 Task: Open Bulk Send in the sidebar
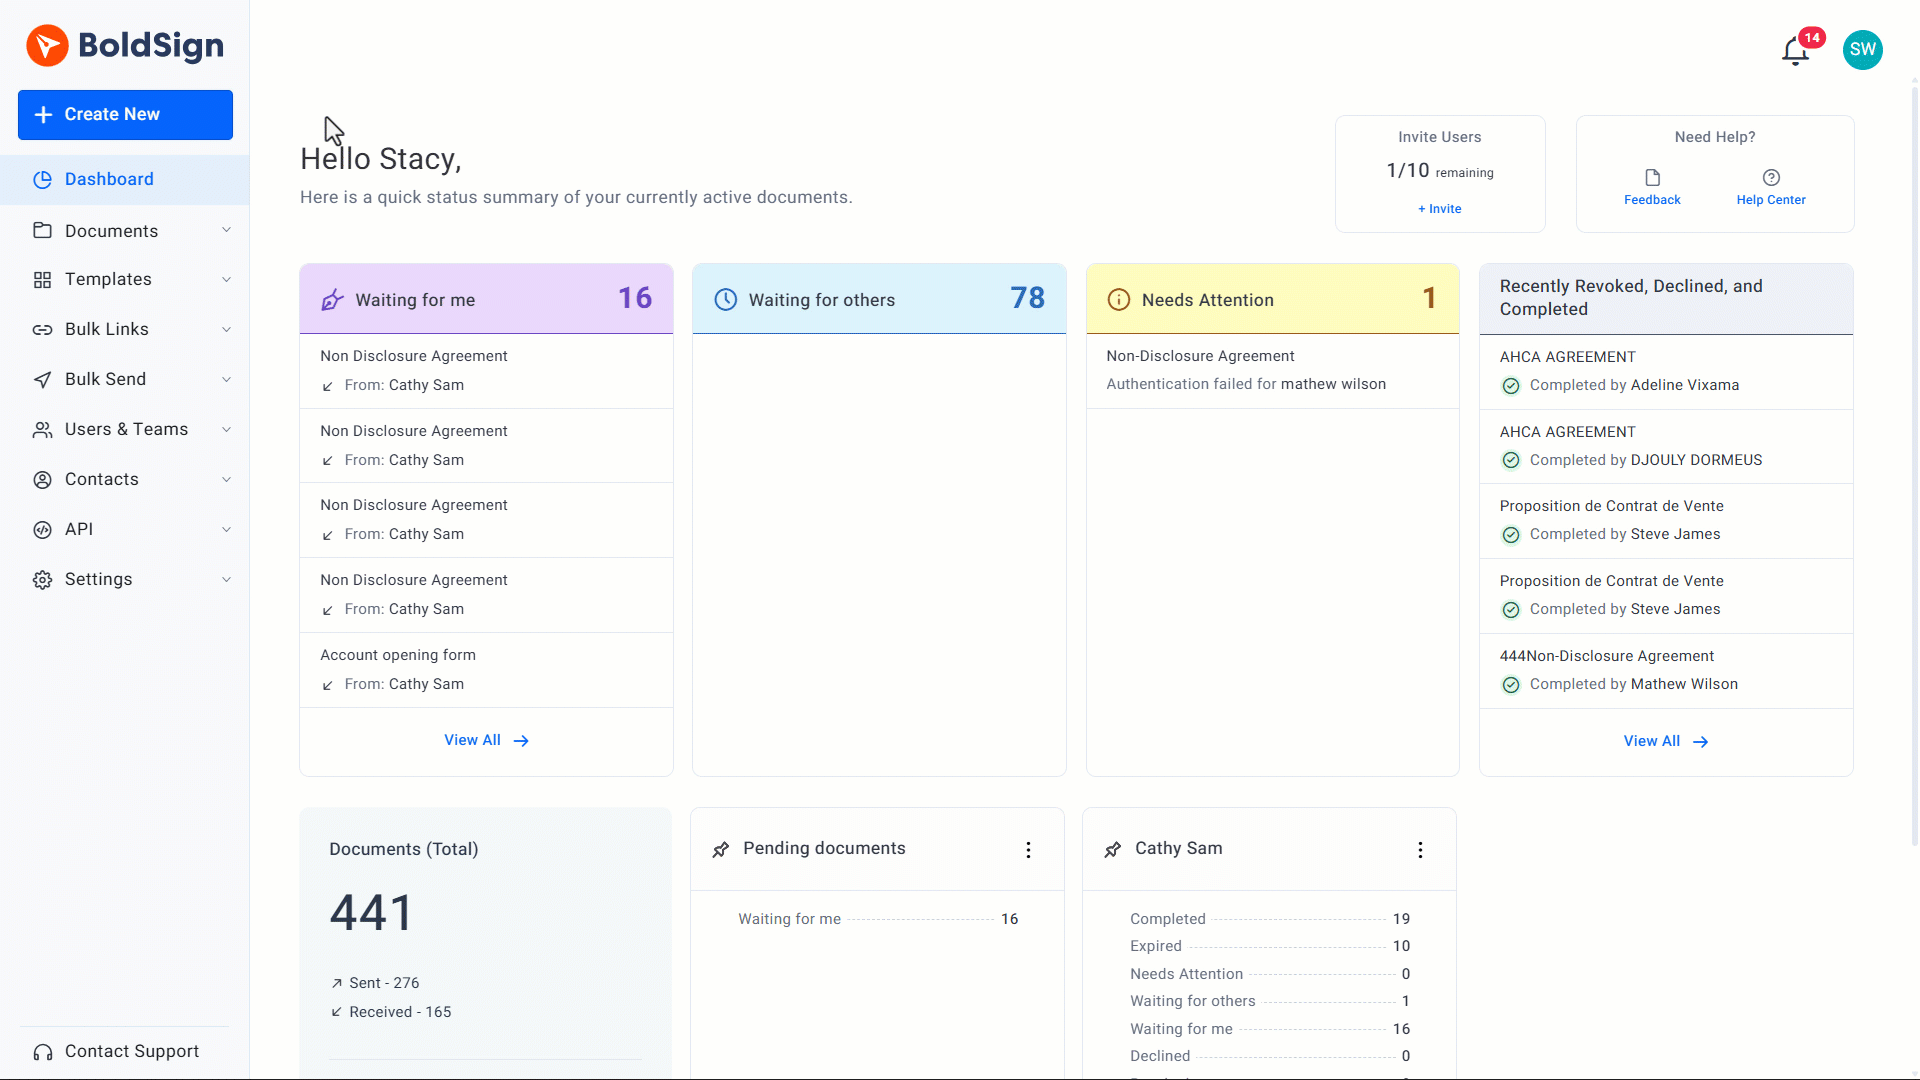(x=124, y=380)
